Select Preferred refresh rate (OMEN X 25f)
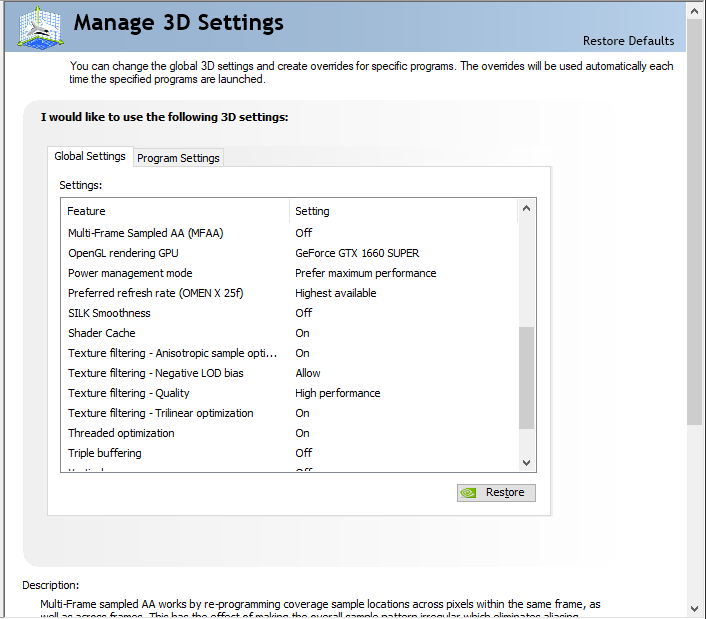The height and width of the screenshot is (619, 706). [x=155, y=293]
